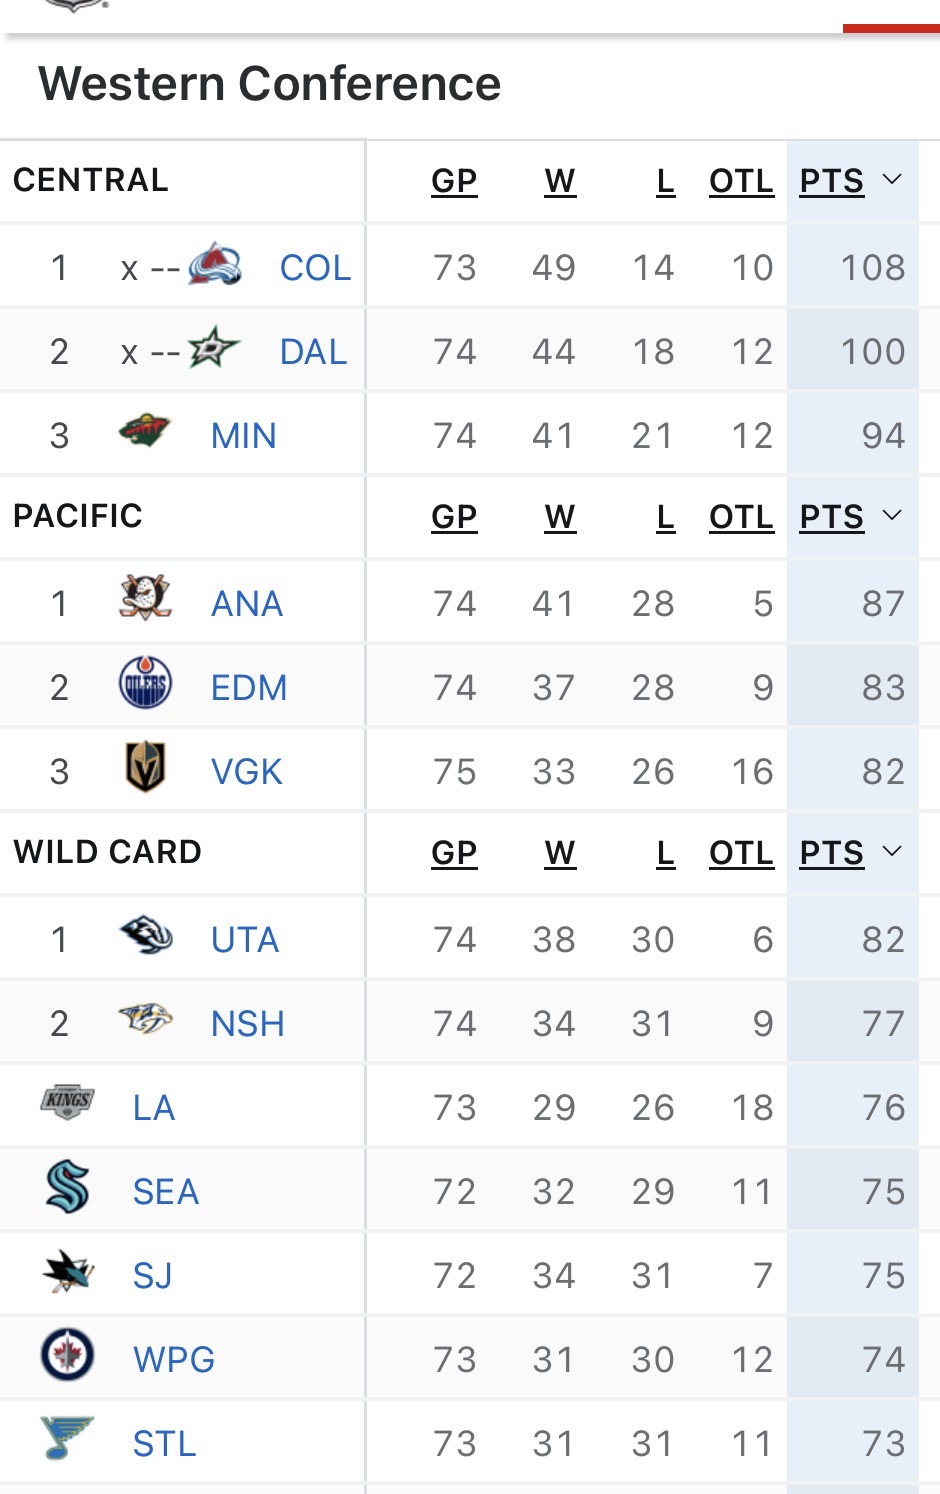Sort Central division by L column
Image resolution: width=940 pixels, height=1494 pixels.
click(665, 181)
